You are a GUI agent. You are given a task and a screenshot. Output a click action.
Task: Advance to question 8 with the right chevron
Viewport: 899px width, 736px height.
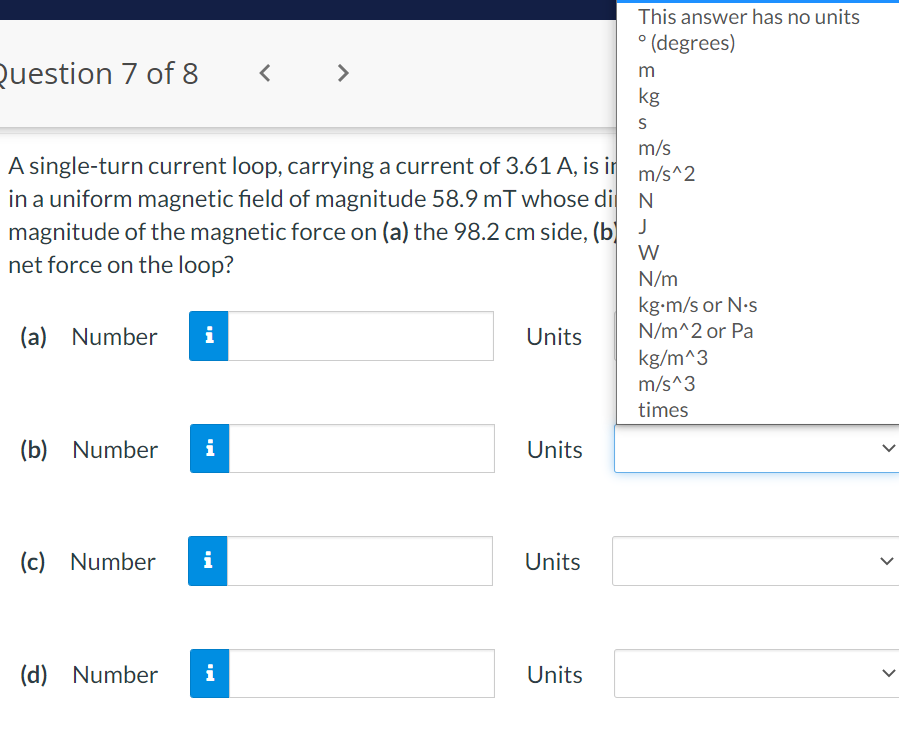click(x=342, y=72)
